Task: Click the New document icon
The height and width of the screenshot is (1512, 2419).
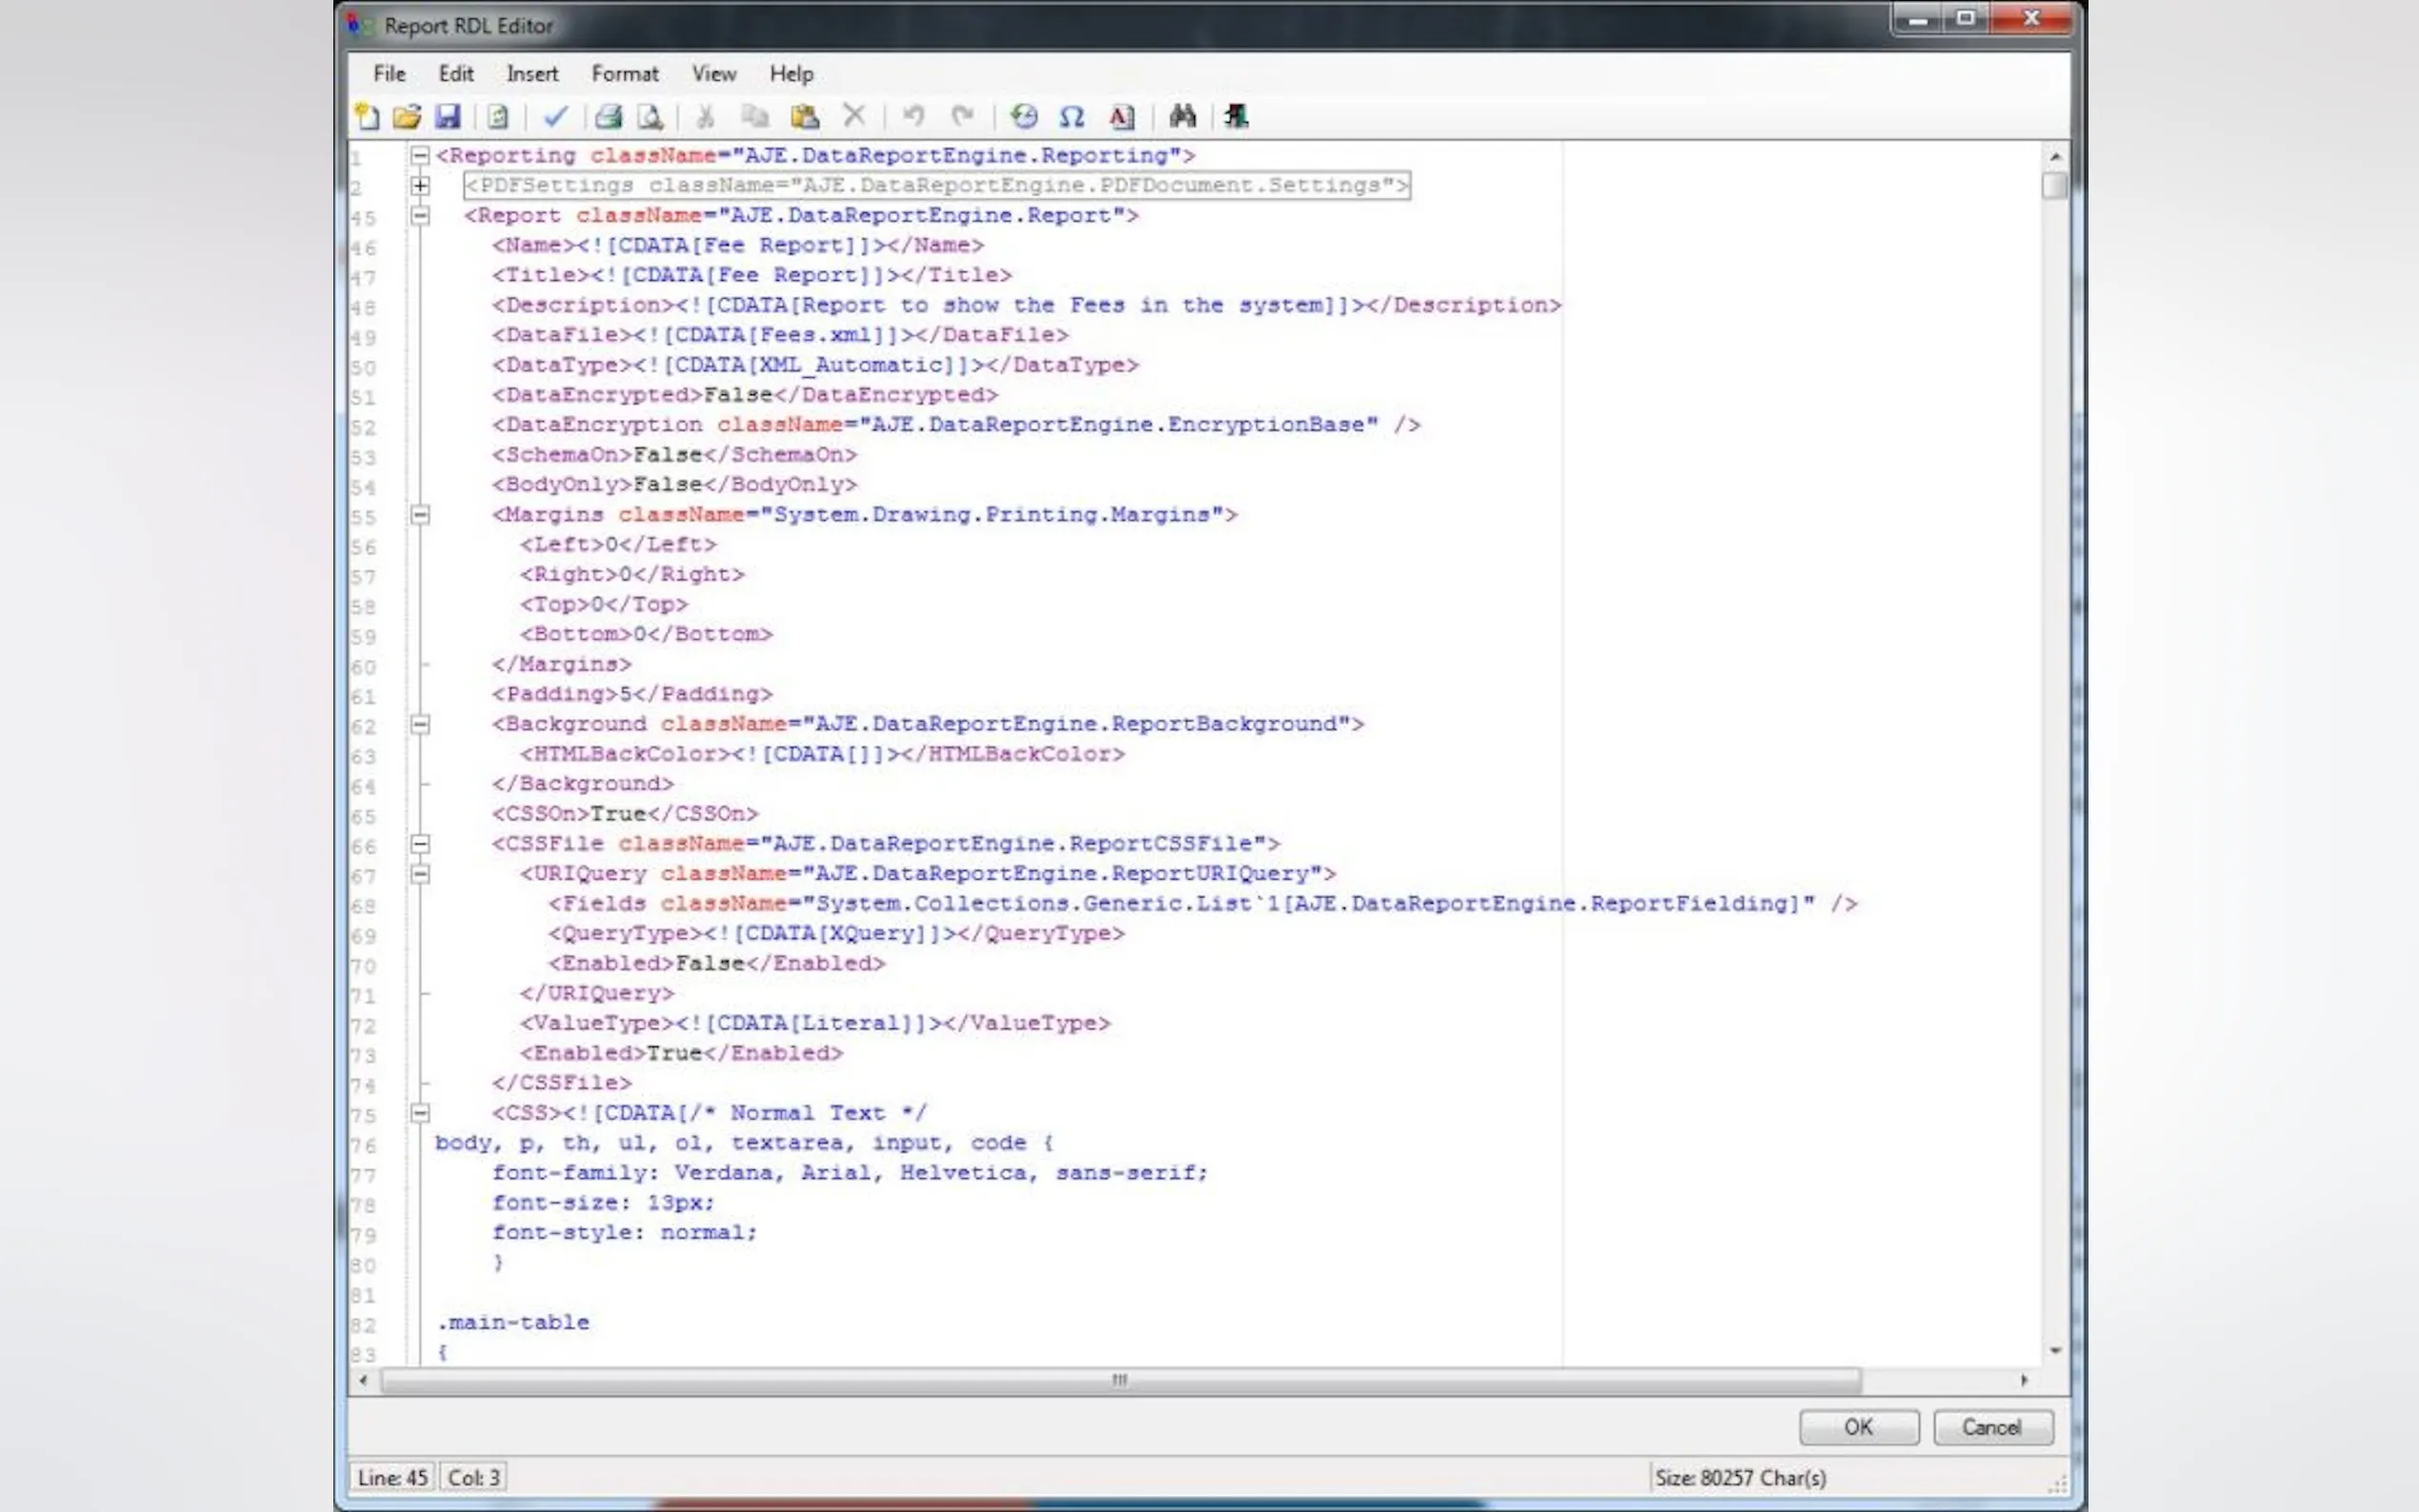Action: (367, 116)
